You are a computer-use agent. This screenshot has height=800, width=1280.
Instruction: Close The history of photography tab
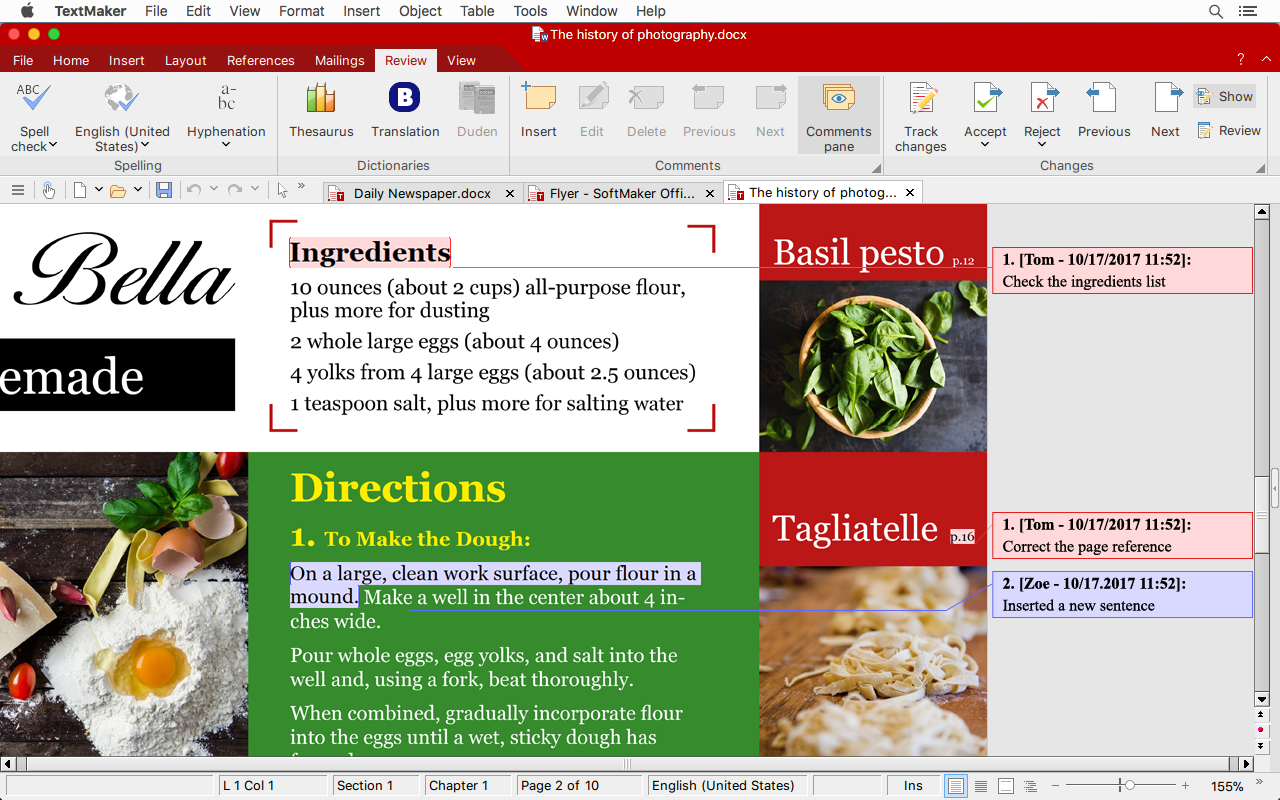[910, 193]
